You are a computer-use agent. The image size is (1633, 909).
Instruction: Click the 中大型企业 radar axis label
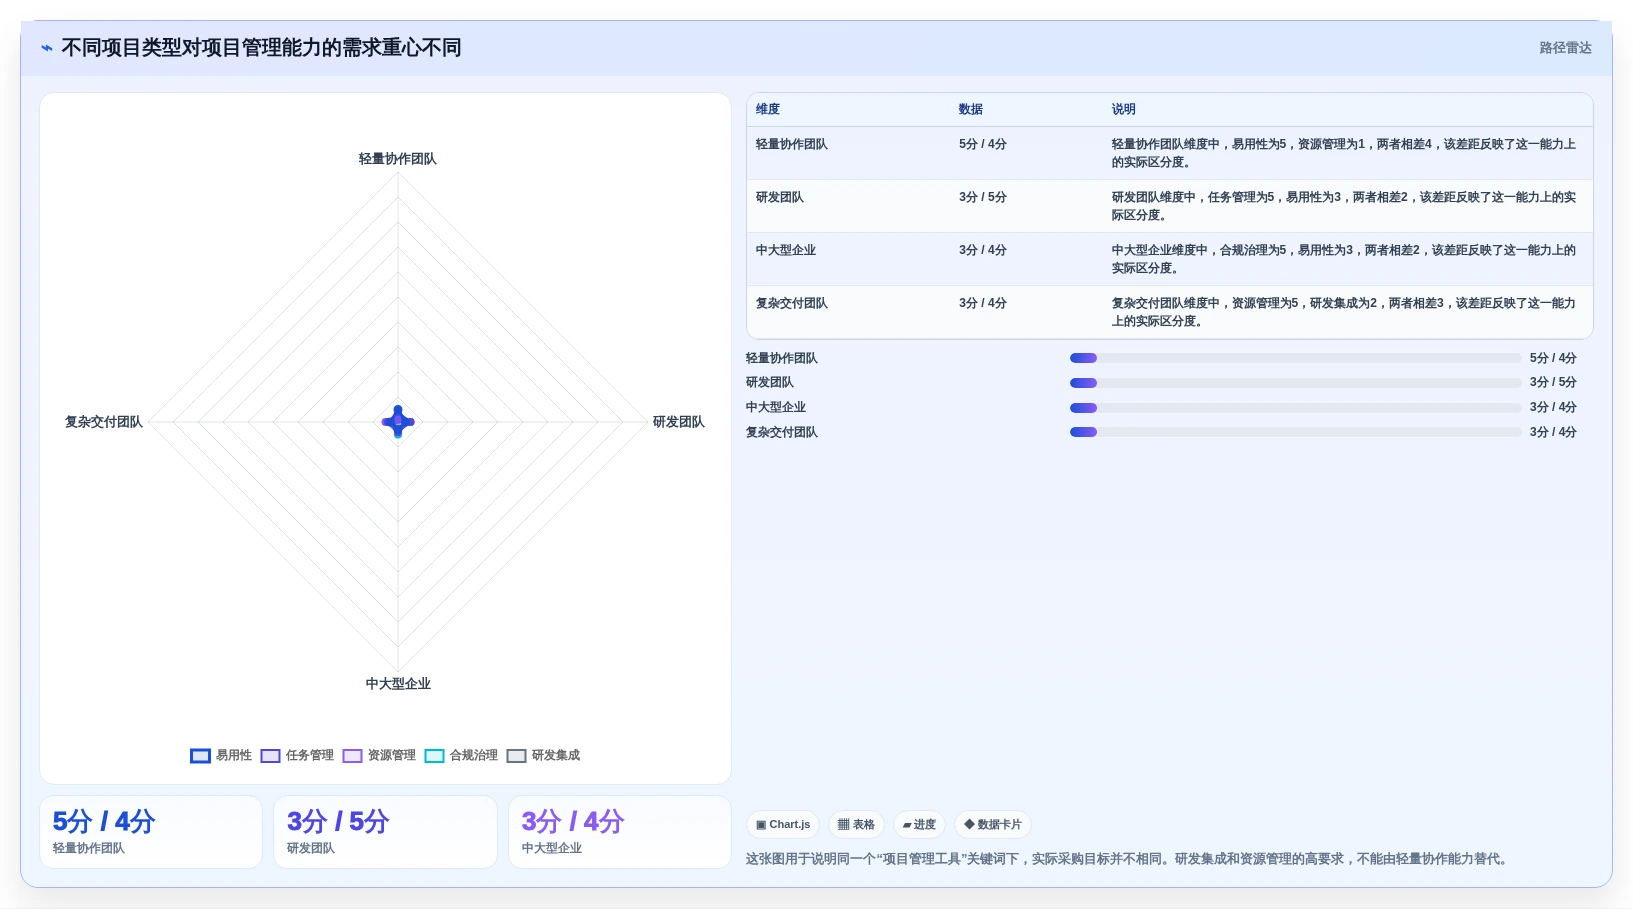(x=398, y=684)
